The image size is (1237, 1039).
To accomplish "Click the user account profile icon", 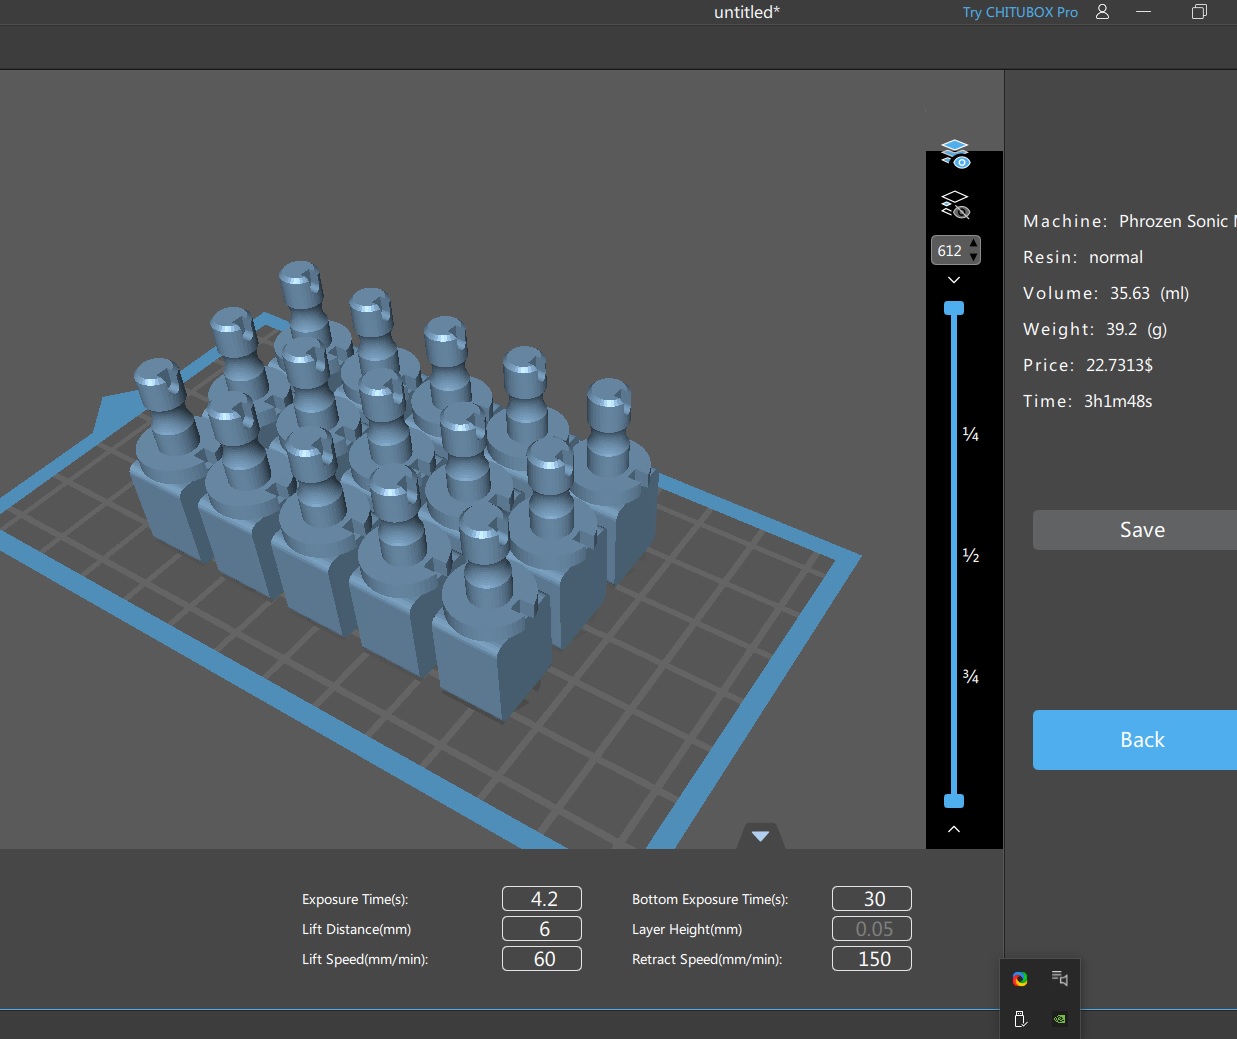I will [x=1102, y=12].
